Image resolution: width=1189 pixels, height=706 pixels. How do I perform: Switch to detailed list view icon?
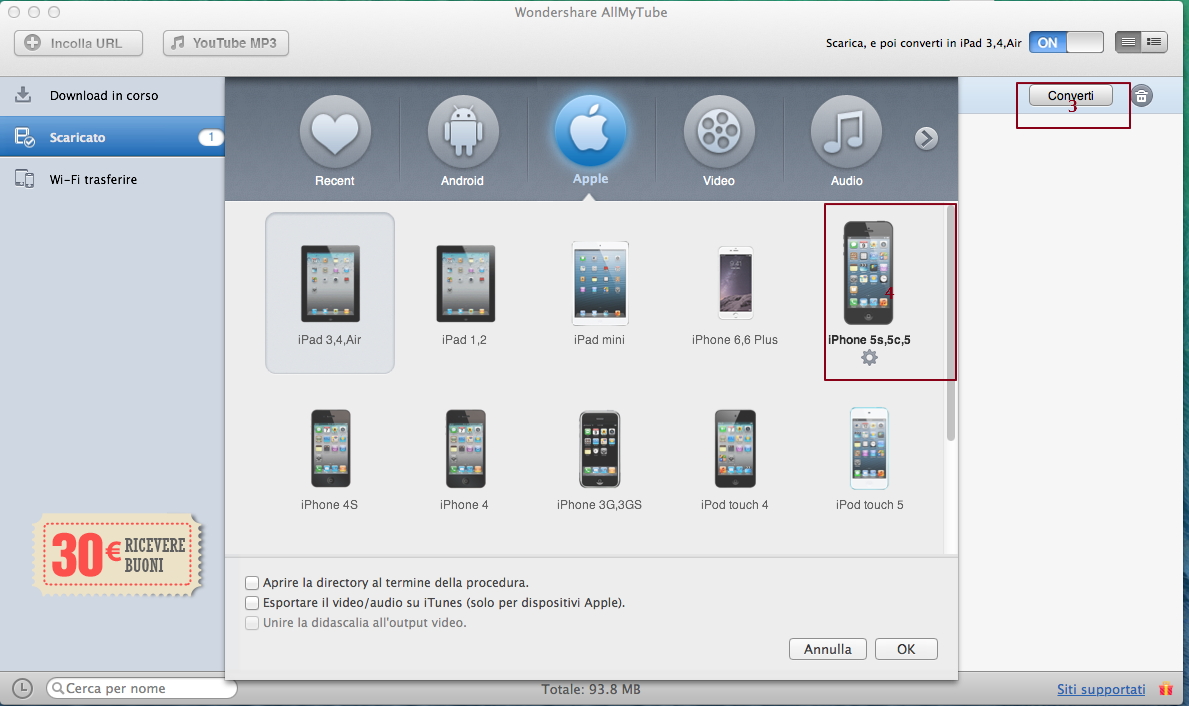pos(1154,42)
